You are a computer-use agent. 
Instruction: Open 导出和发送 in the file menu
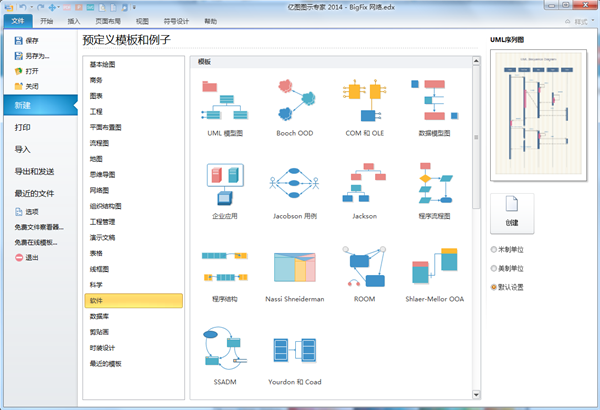pyautogui.click(x=34, y=172)
